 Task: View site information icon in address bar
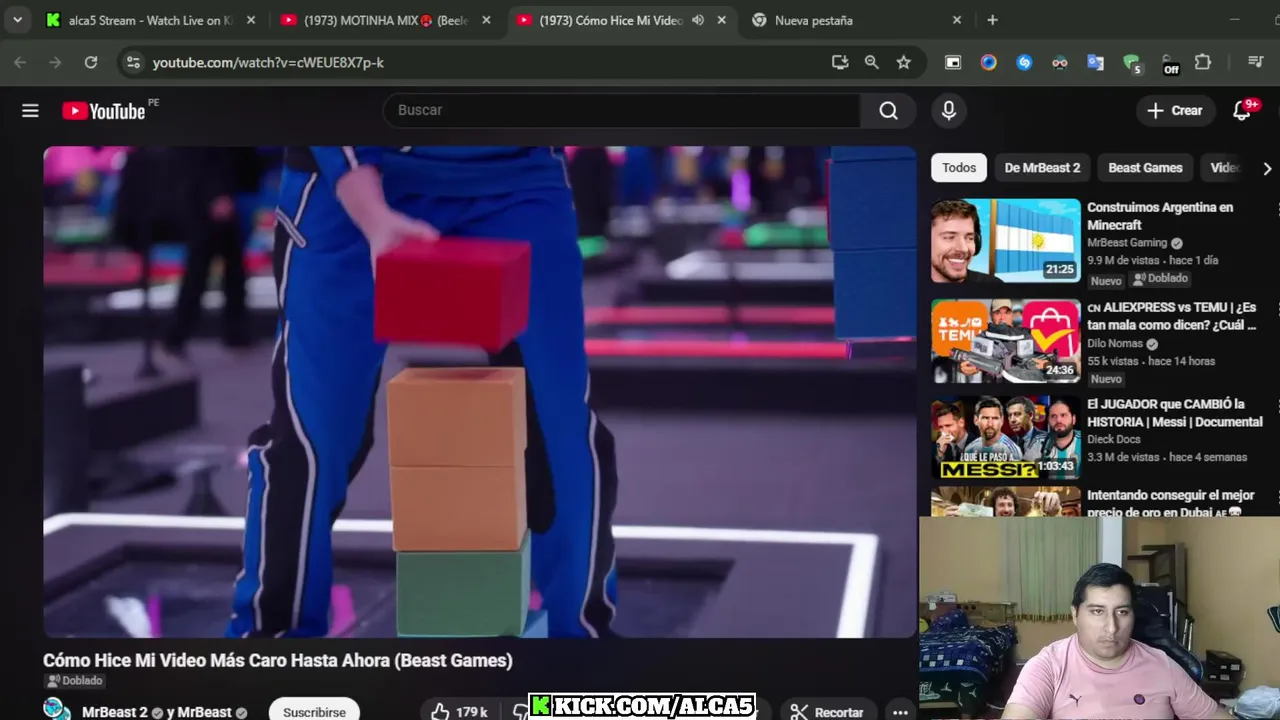point(132,62)
